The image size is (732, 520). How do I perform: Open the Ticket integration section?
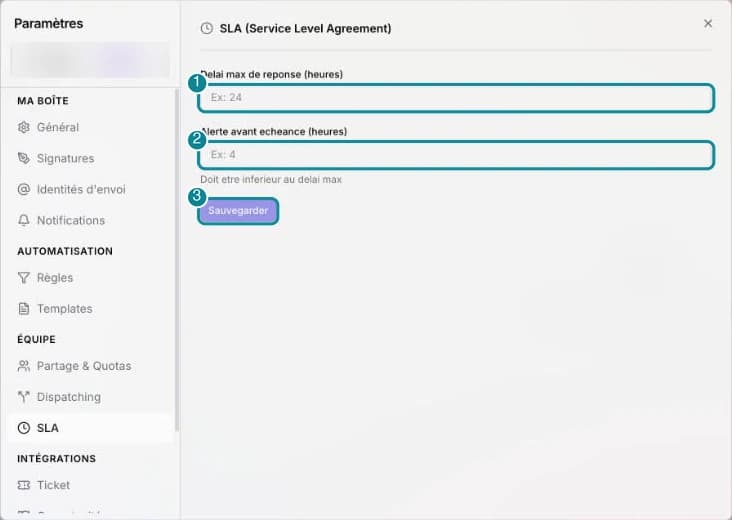pos(91,485)
